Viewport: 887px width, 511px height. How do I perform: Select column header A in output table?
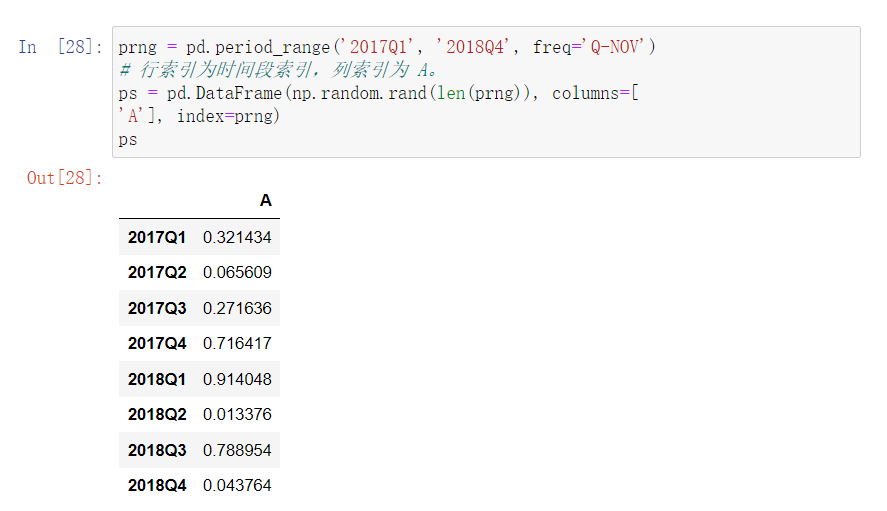[x=265, y=200]
